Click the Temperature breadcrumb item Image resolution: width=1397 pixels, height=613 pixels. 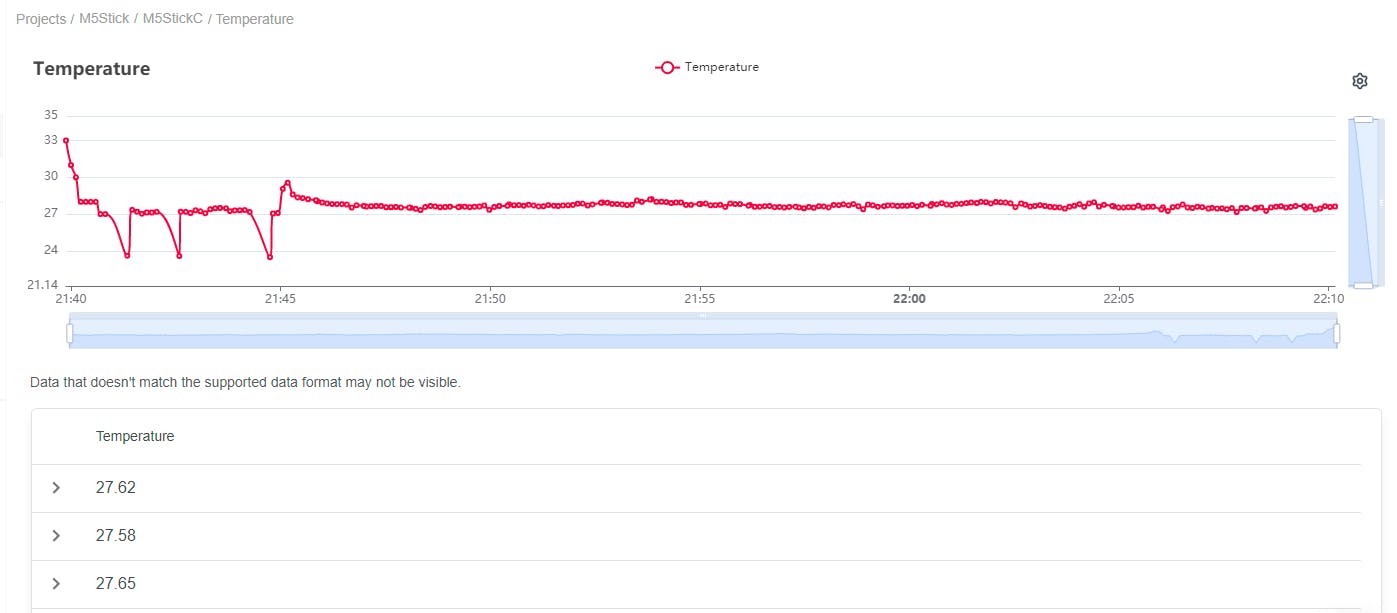(x=254, y=19)
